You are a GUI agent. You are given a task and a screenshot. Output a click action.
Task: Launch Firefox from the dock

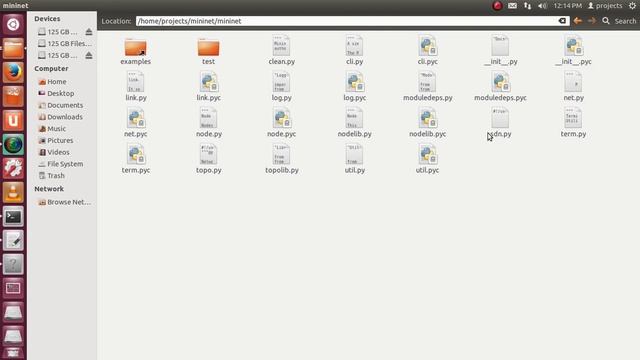[13, 72]
